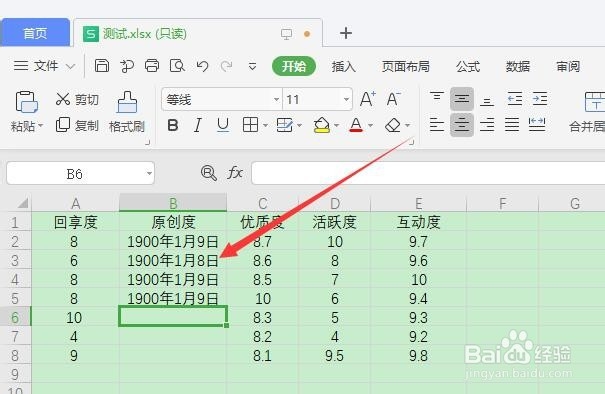Select row 6 header
Image resolution: width=605 pixels, height=394 pixels.
[15, 317]
